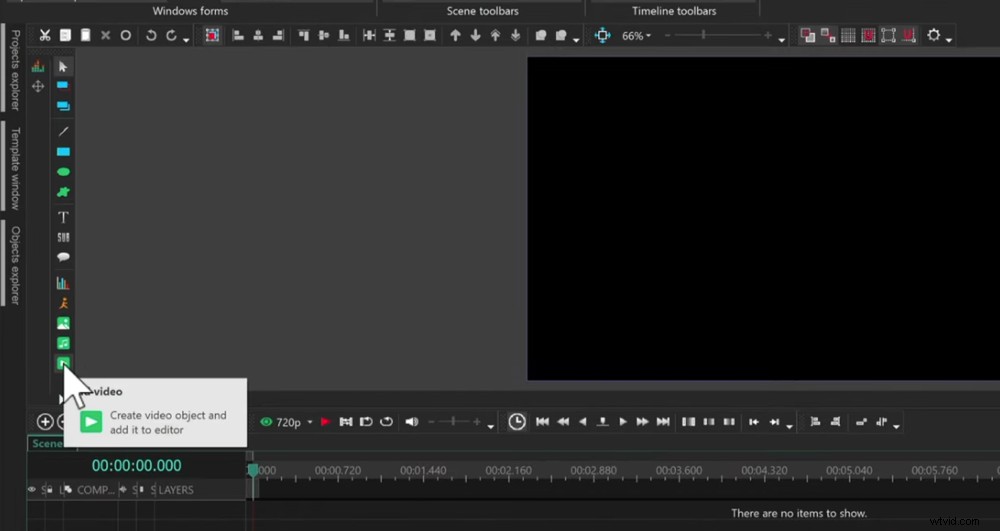Toggle the eye visibility column header
The image size is (1000, 531).
pos(31,490)
